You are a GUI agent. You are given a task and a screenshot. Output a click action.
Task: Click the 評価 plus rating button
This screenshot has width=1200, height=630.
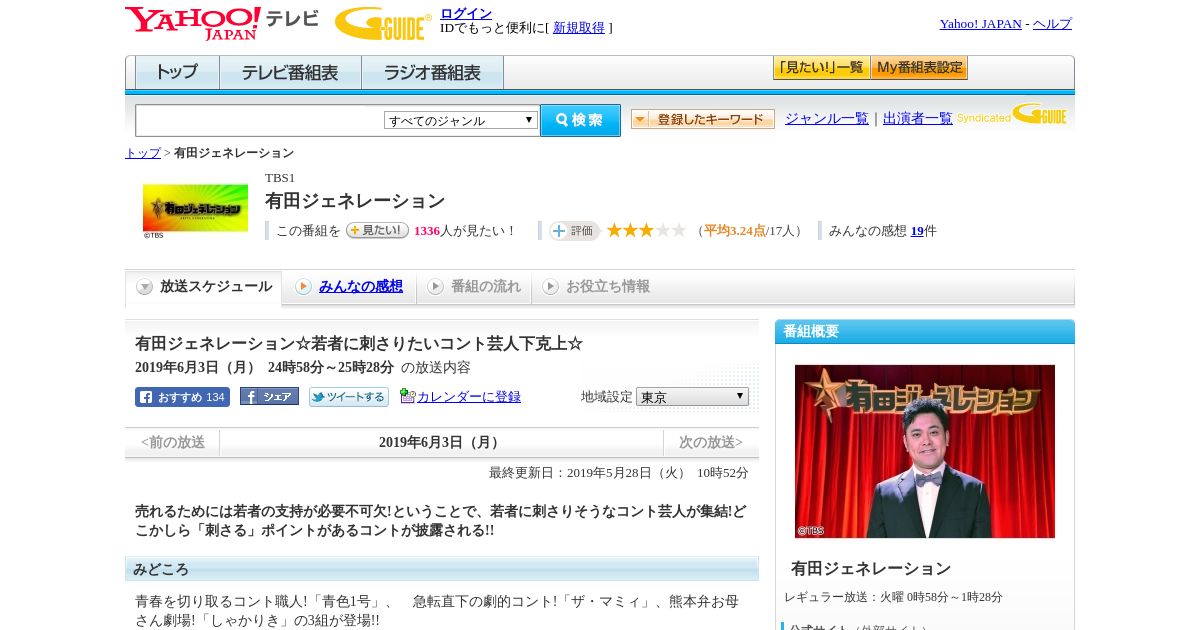click(574, 231)
